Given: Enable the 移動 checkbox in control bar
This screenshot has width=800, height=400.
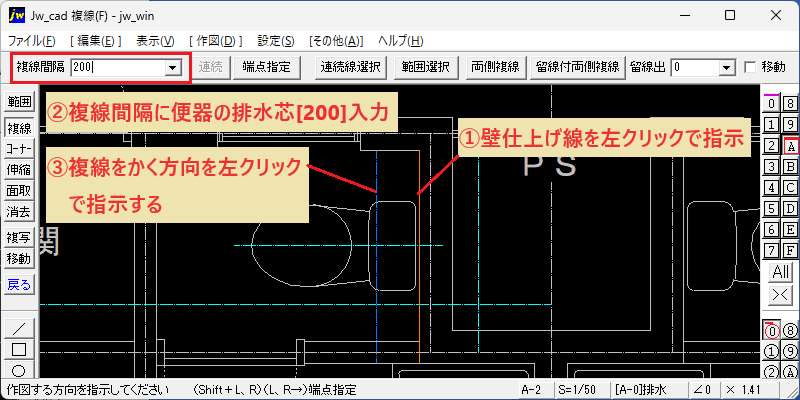Looking at the screenshot, I should [750, 67].
